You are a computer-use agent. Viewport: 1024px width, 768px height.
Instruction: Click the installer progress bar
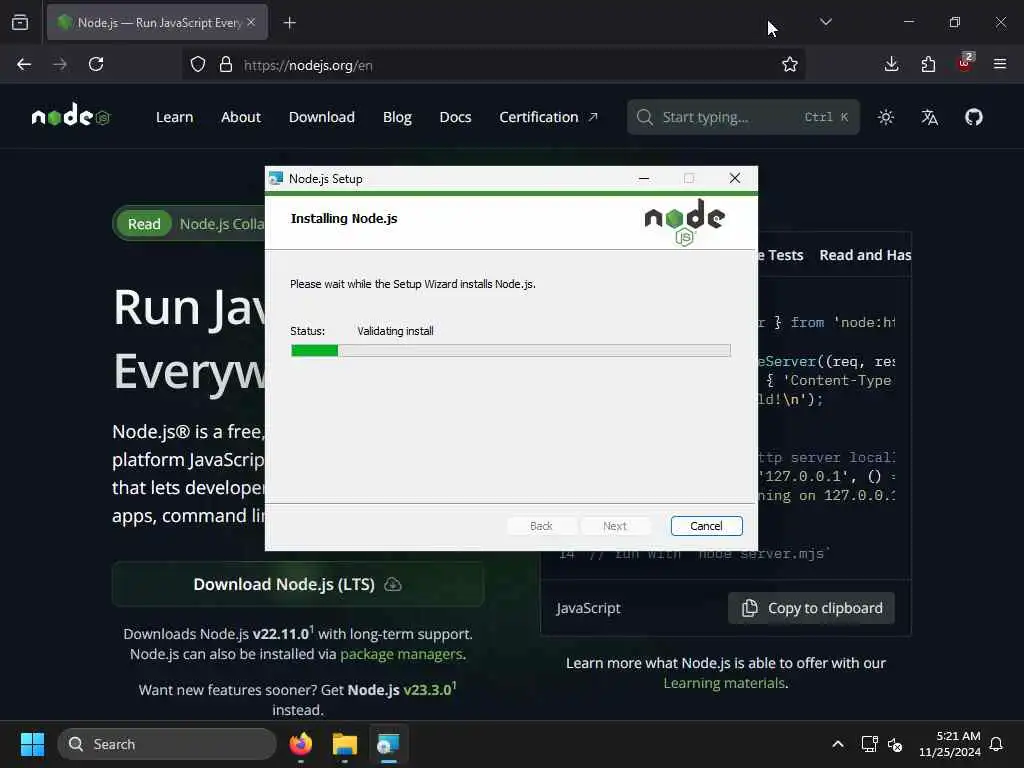click(x=511, y=351)
